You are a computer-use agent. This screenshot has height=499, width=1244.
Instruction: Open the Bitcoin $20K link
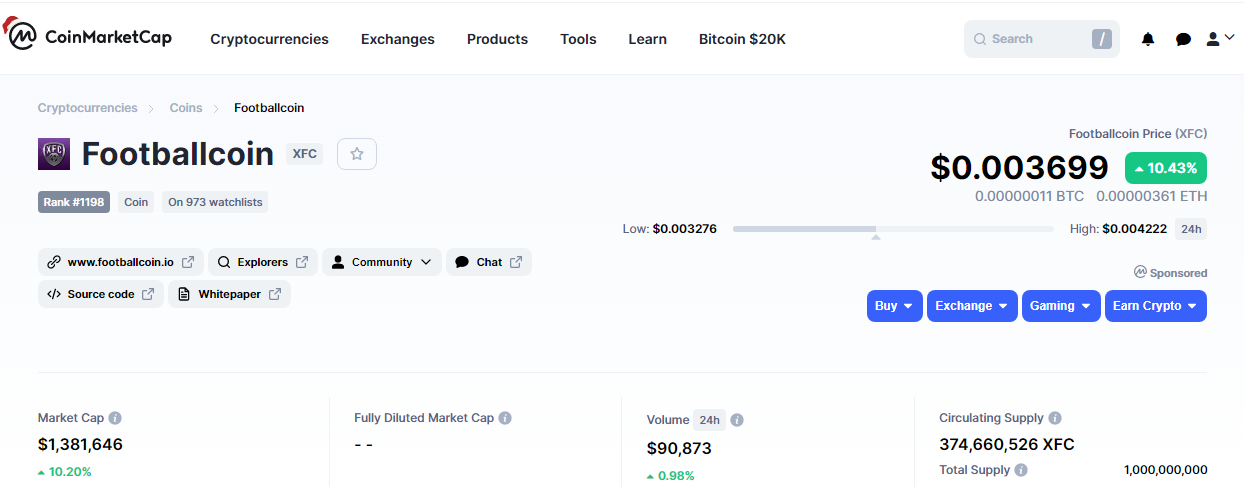pos(742,39)
